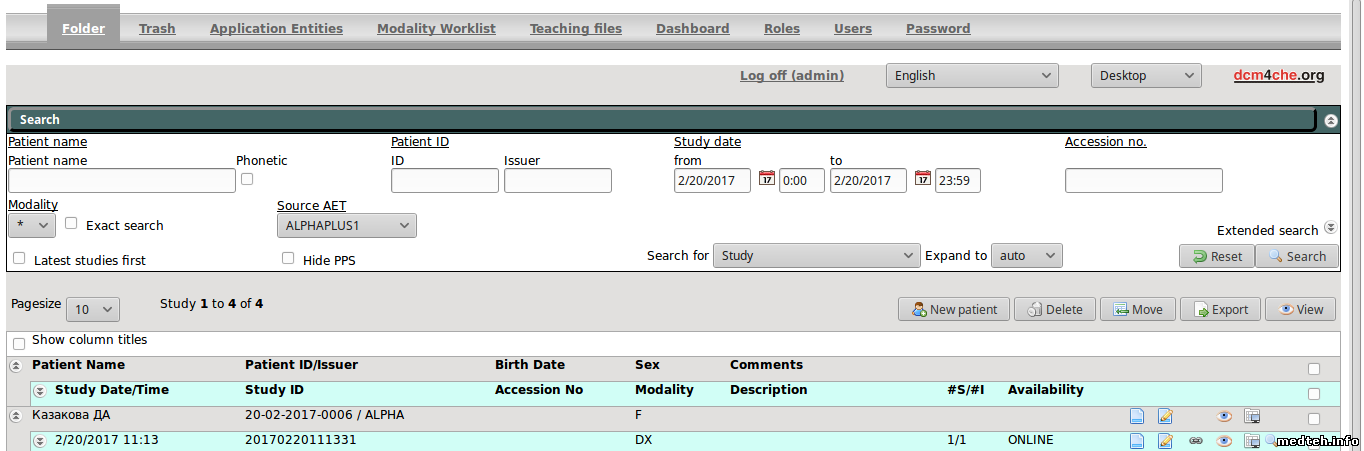Image resolution: width=1364 pixels, height=451 pixels.
Task: Collapse the Казакова ДА patient row
Action: (15, 415)
